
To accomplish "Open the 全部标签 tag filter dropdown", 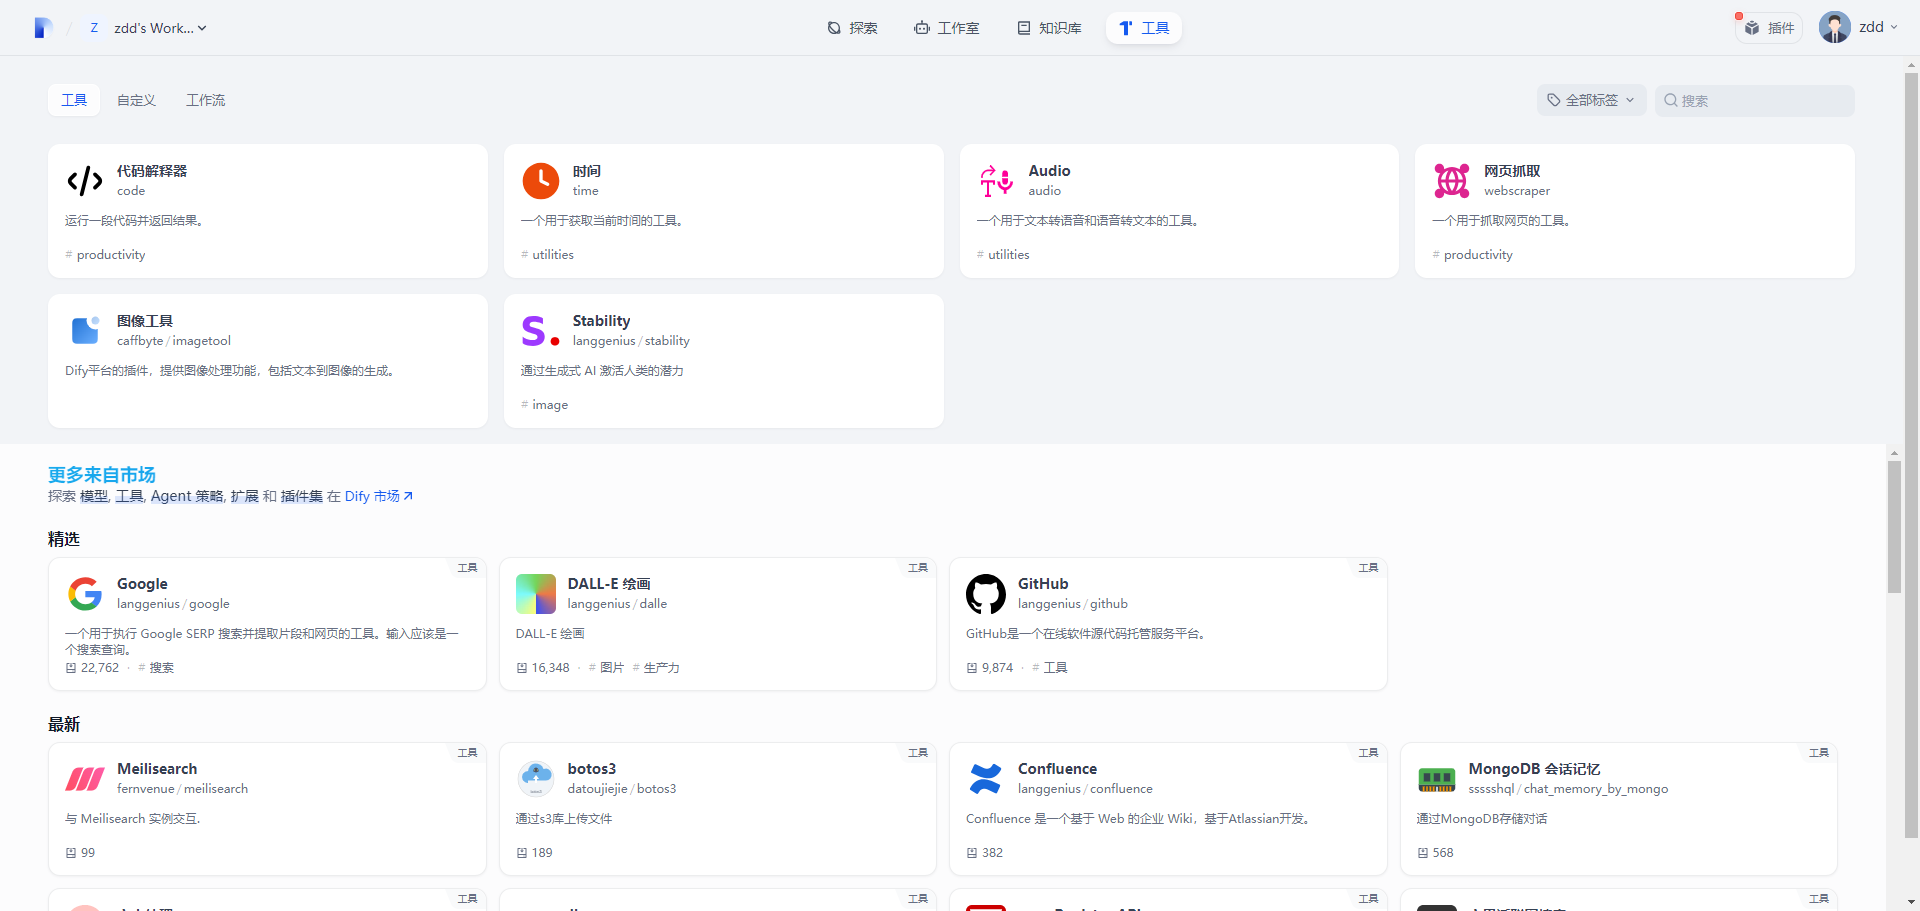I will click(1591, 100).
